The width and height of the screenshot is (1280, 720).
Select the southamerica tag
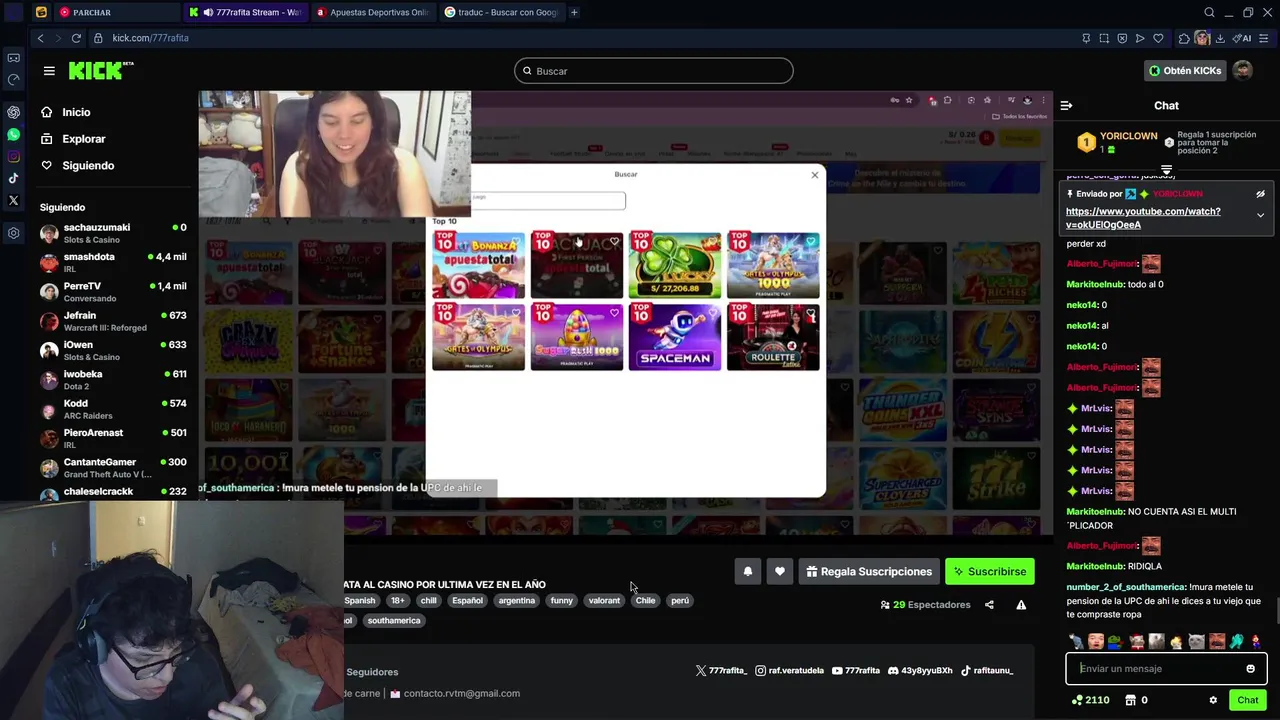pos(394,621)
